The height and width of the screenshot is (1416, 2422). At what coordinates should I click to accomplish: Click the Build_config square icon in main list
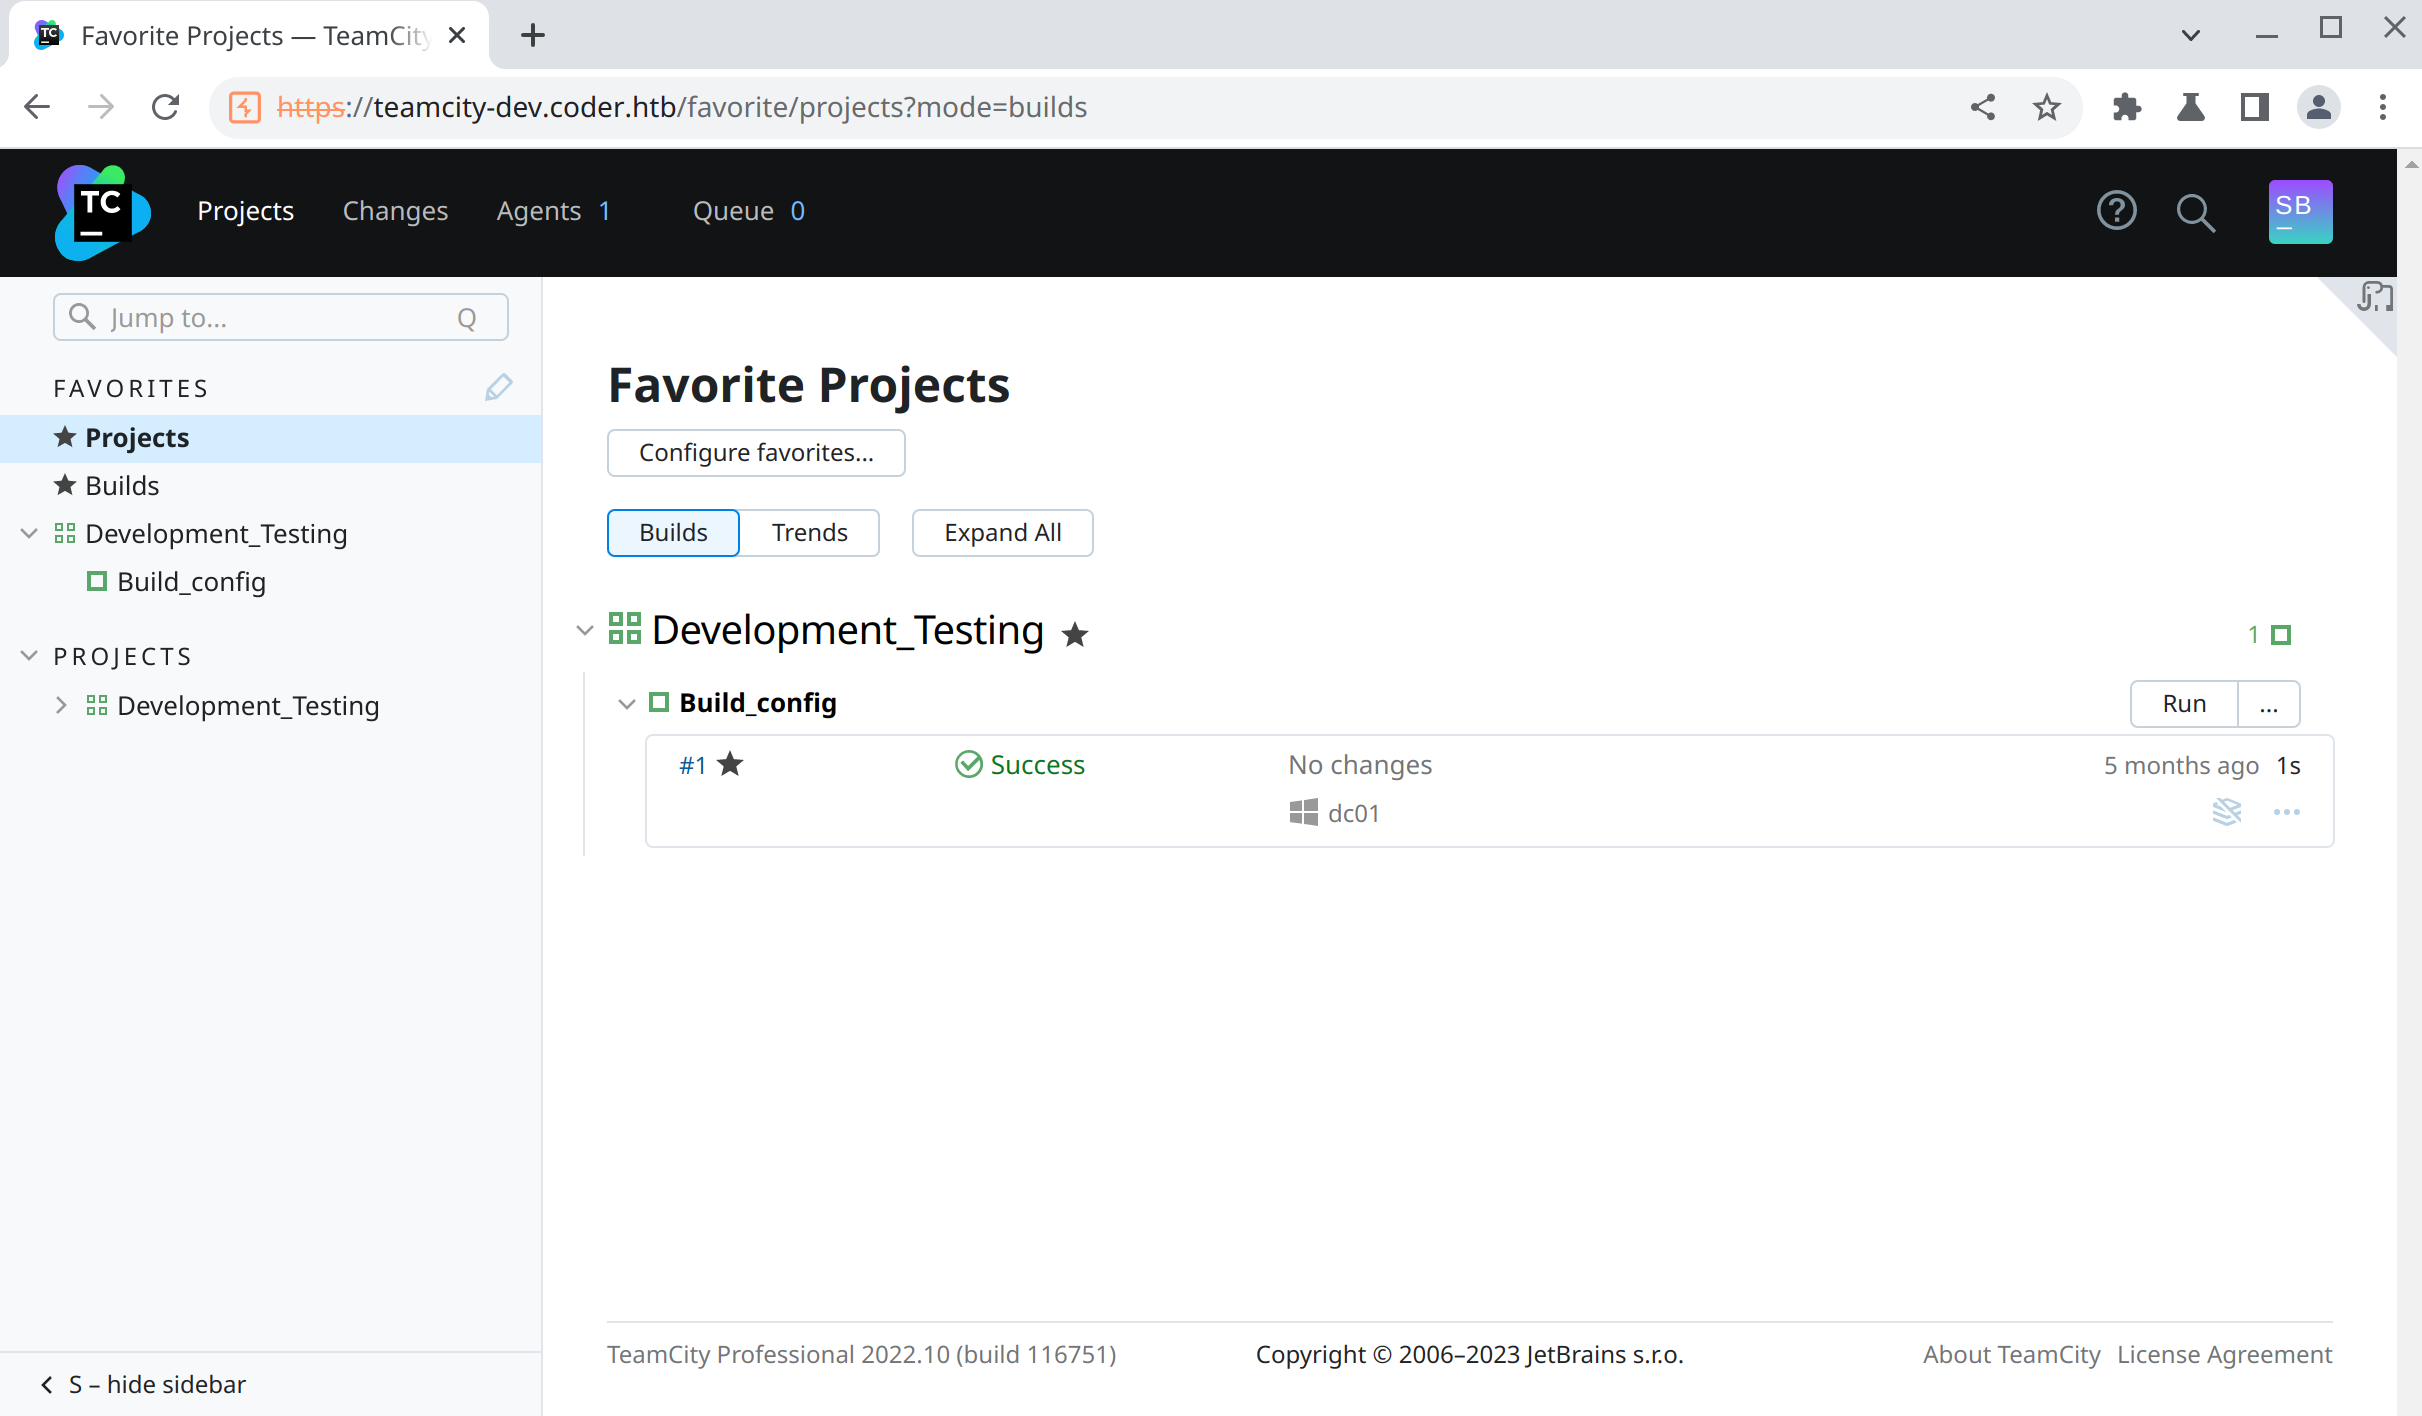[x=659, y=703]
